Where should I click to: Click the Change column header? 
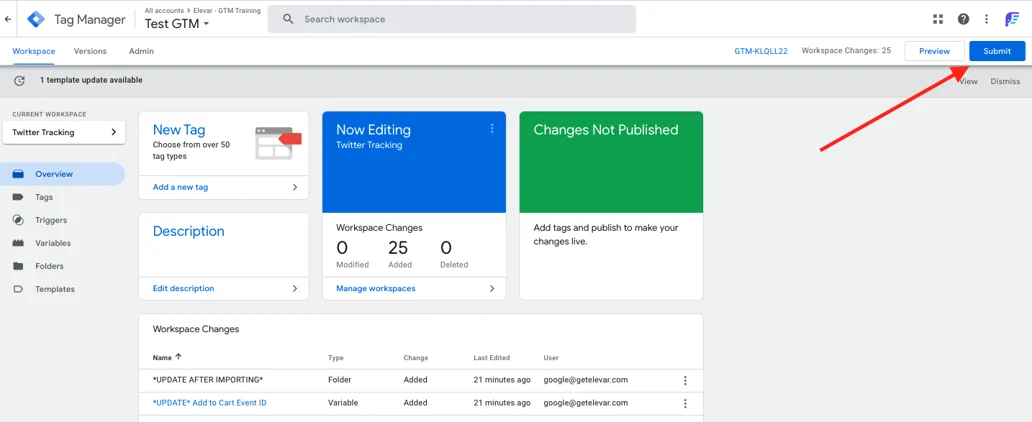(416, 358)
